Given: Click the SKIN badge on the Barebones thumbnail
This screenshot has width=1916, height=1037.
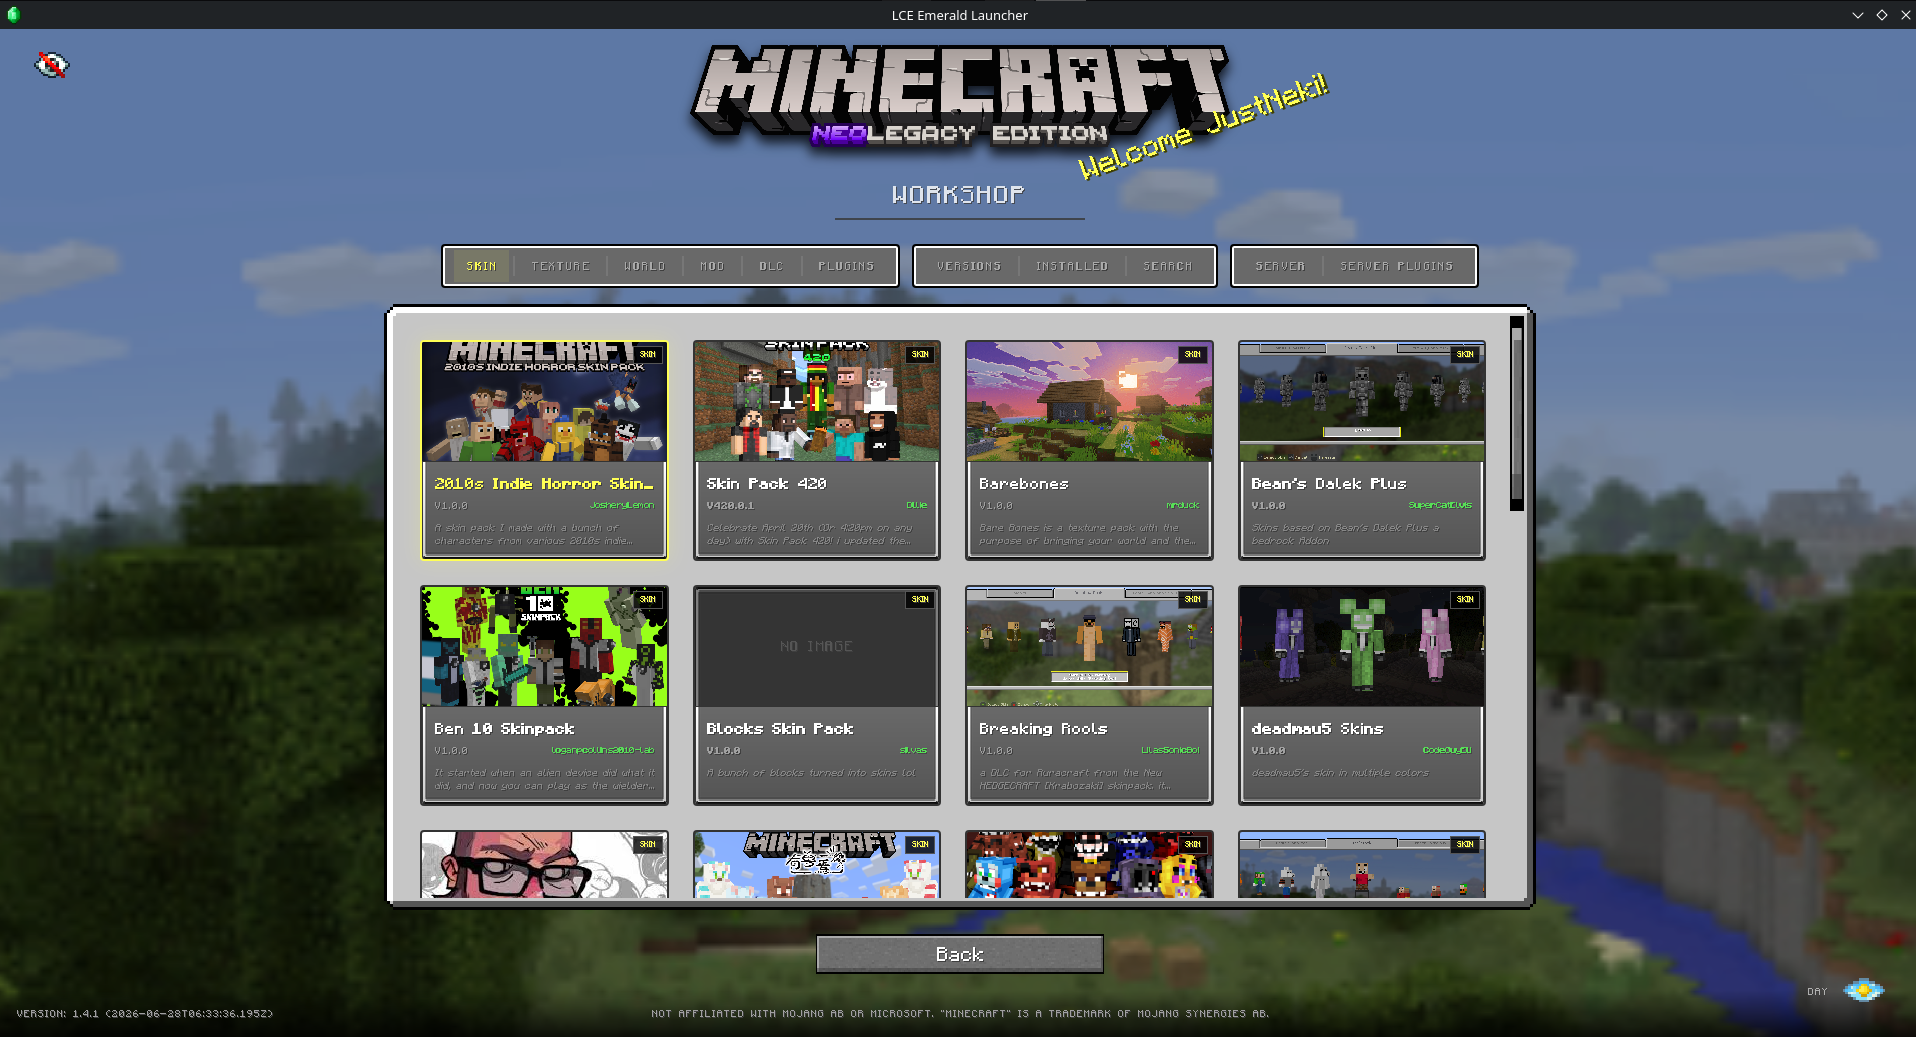Looking at the screenshot, I should (1192, 354).
